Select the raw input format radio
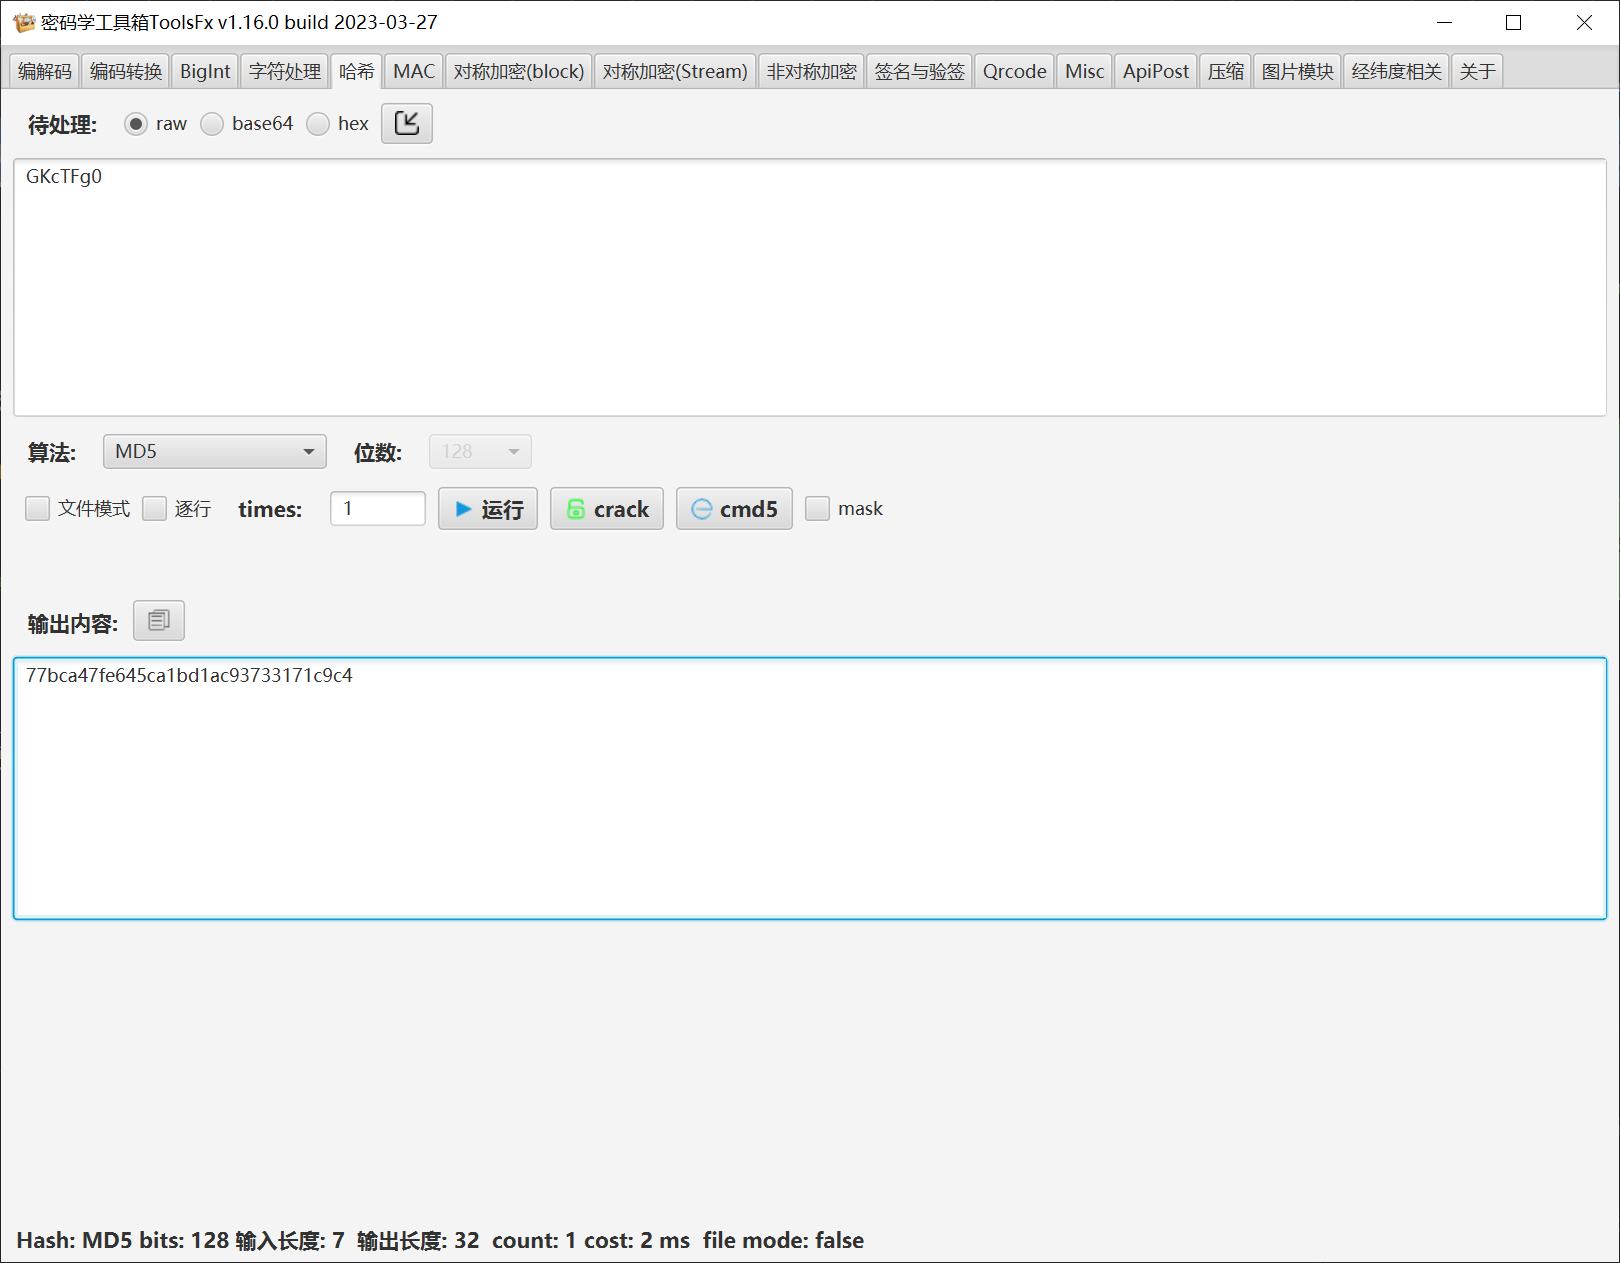1620x1263 pixels. (x=136, y=123)
